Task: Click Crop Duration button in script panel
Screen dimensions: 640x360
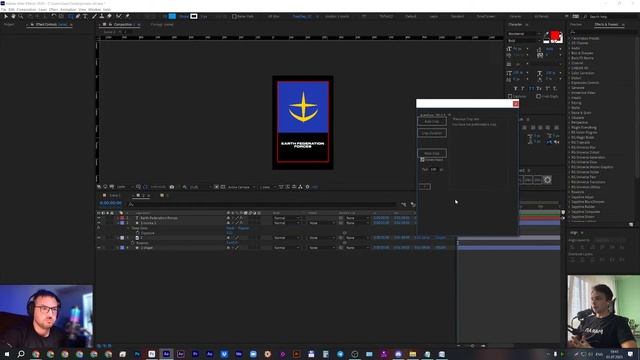Action: point(432,133)
